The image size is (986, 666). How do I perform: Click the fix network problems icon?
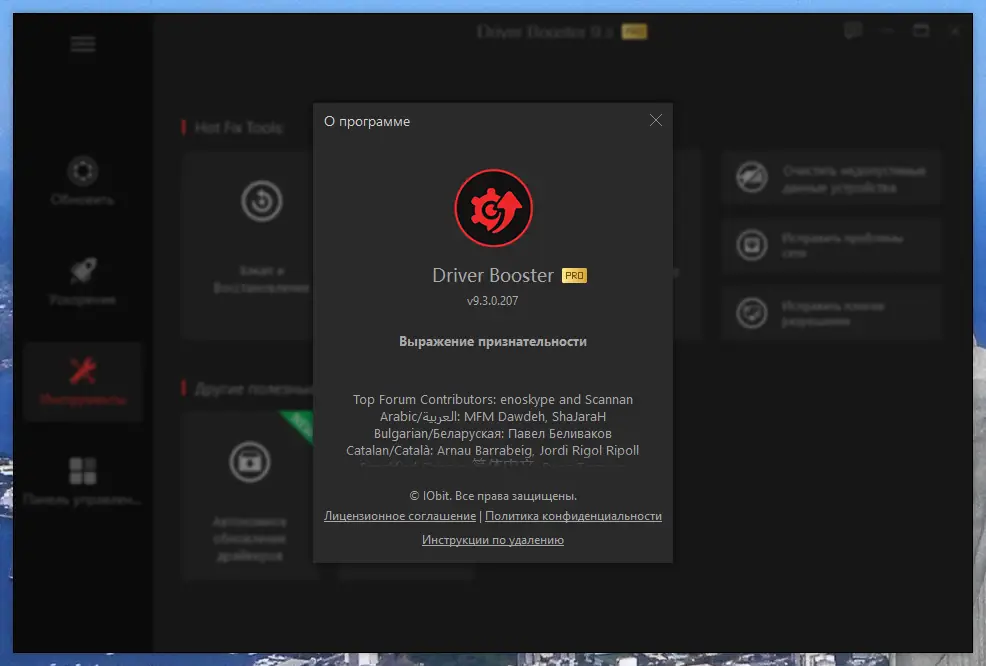click(x=752, y=245)
